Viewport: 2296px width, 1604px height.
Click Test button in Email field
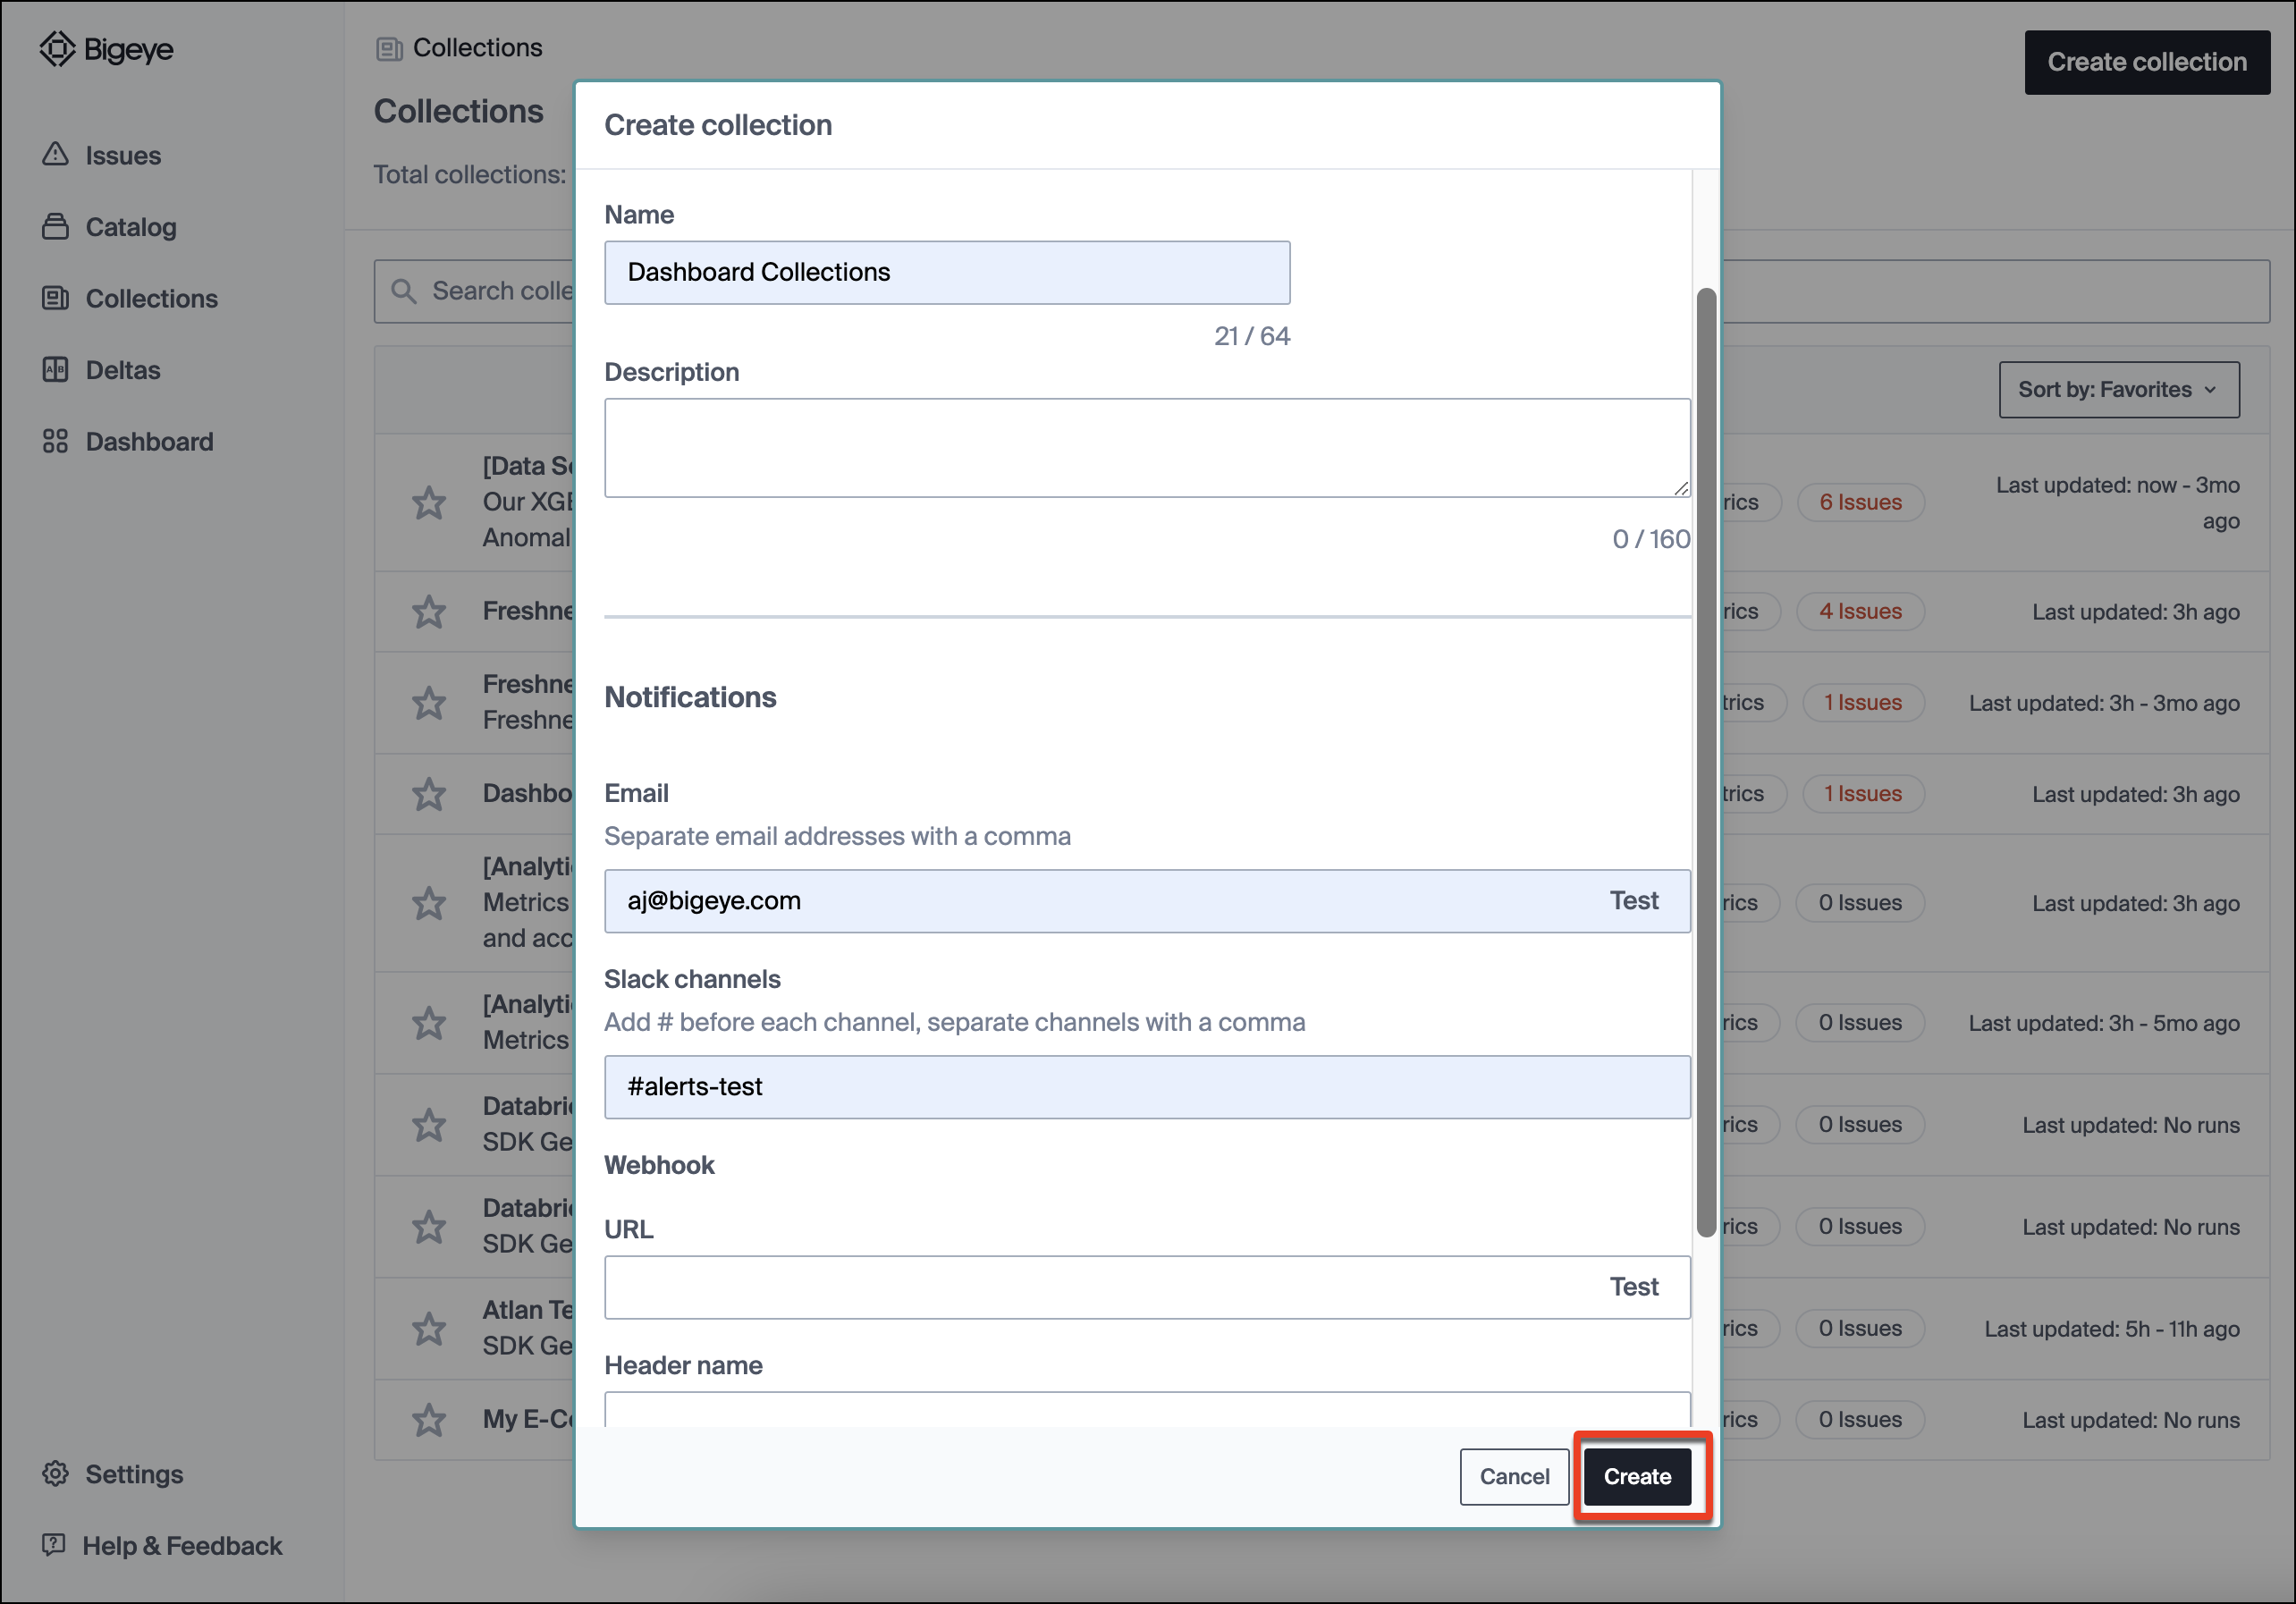click(1633, 901)
